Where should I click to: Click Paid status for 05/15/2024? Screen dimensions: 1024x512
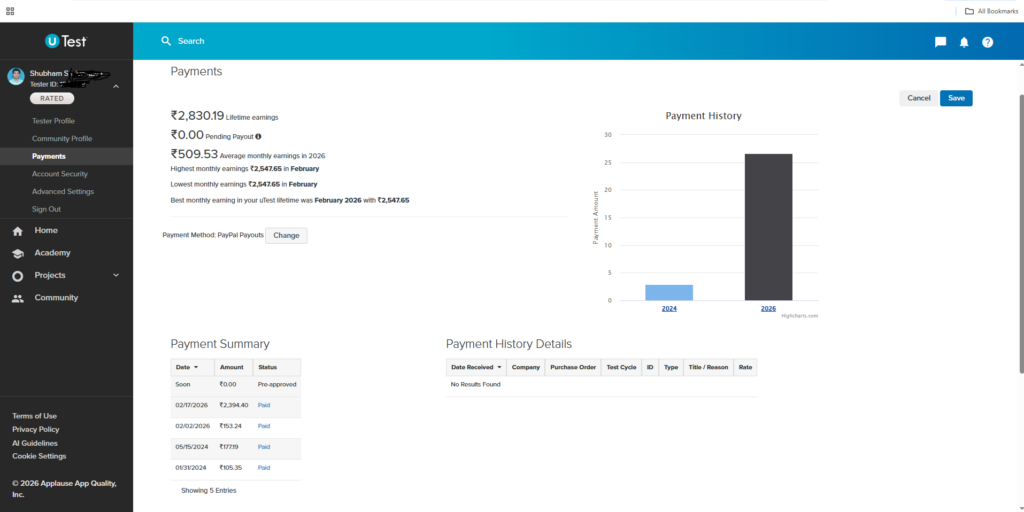[264, 447]
